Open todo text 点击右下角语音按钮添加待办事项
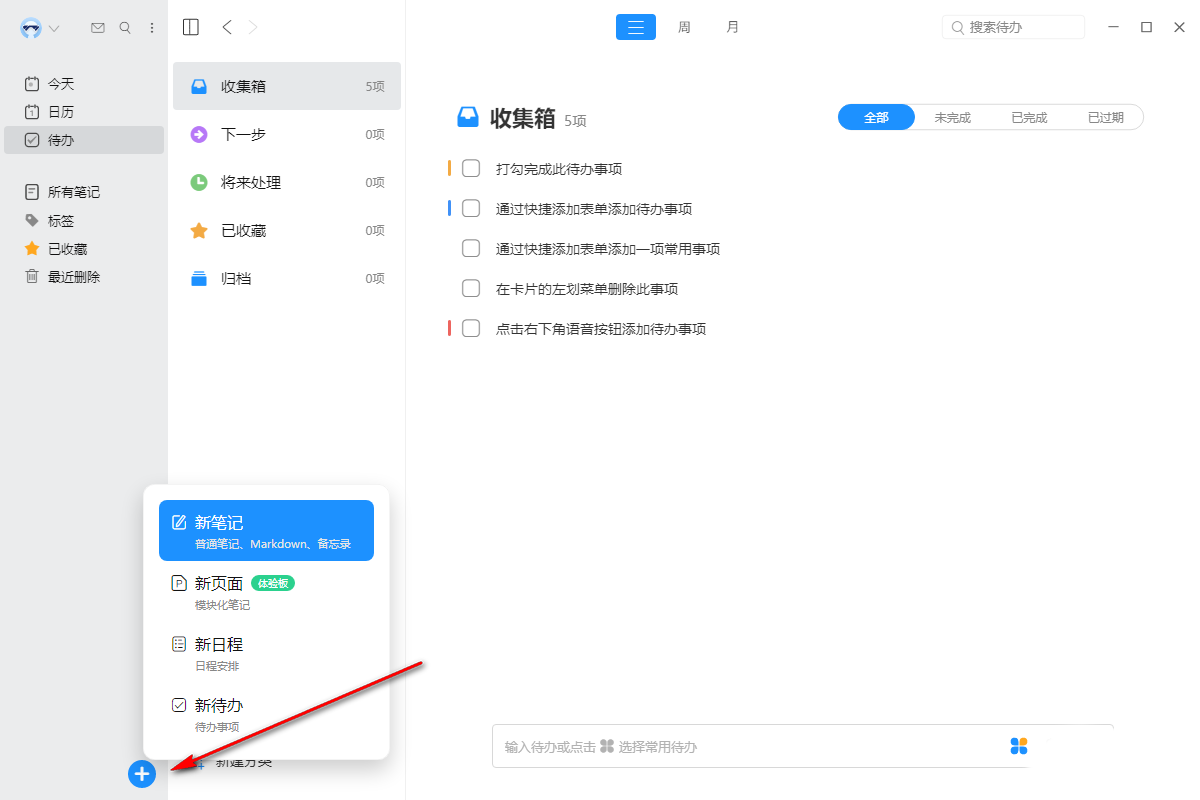The image size is (1200, 800). 601,329
